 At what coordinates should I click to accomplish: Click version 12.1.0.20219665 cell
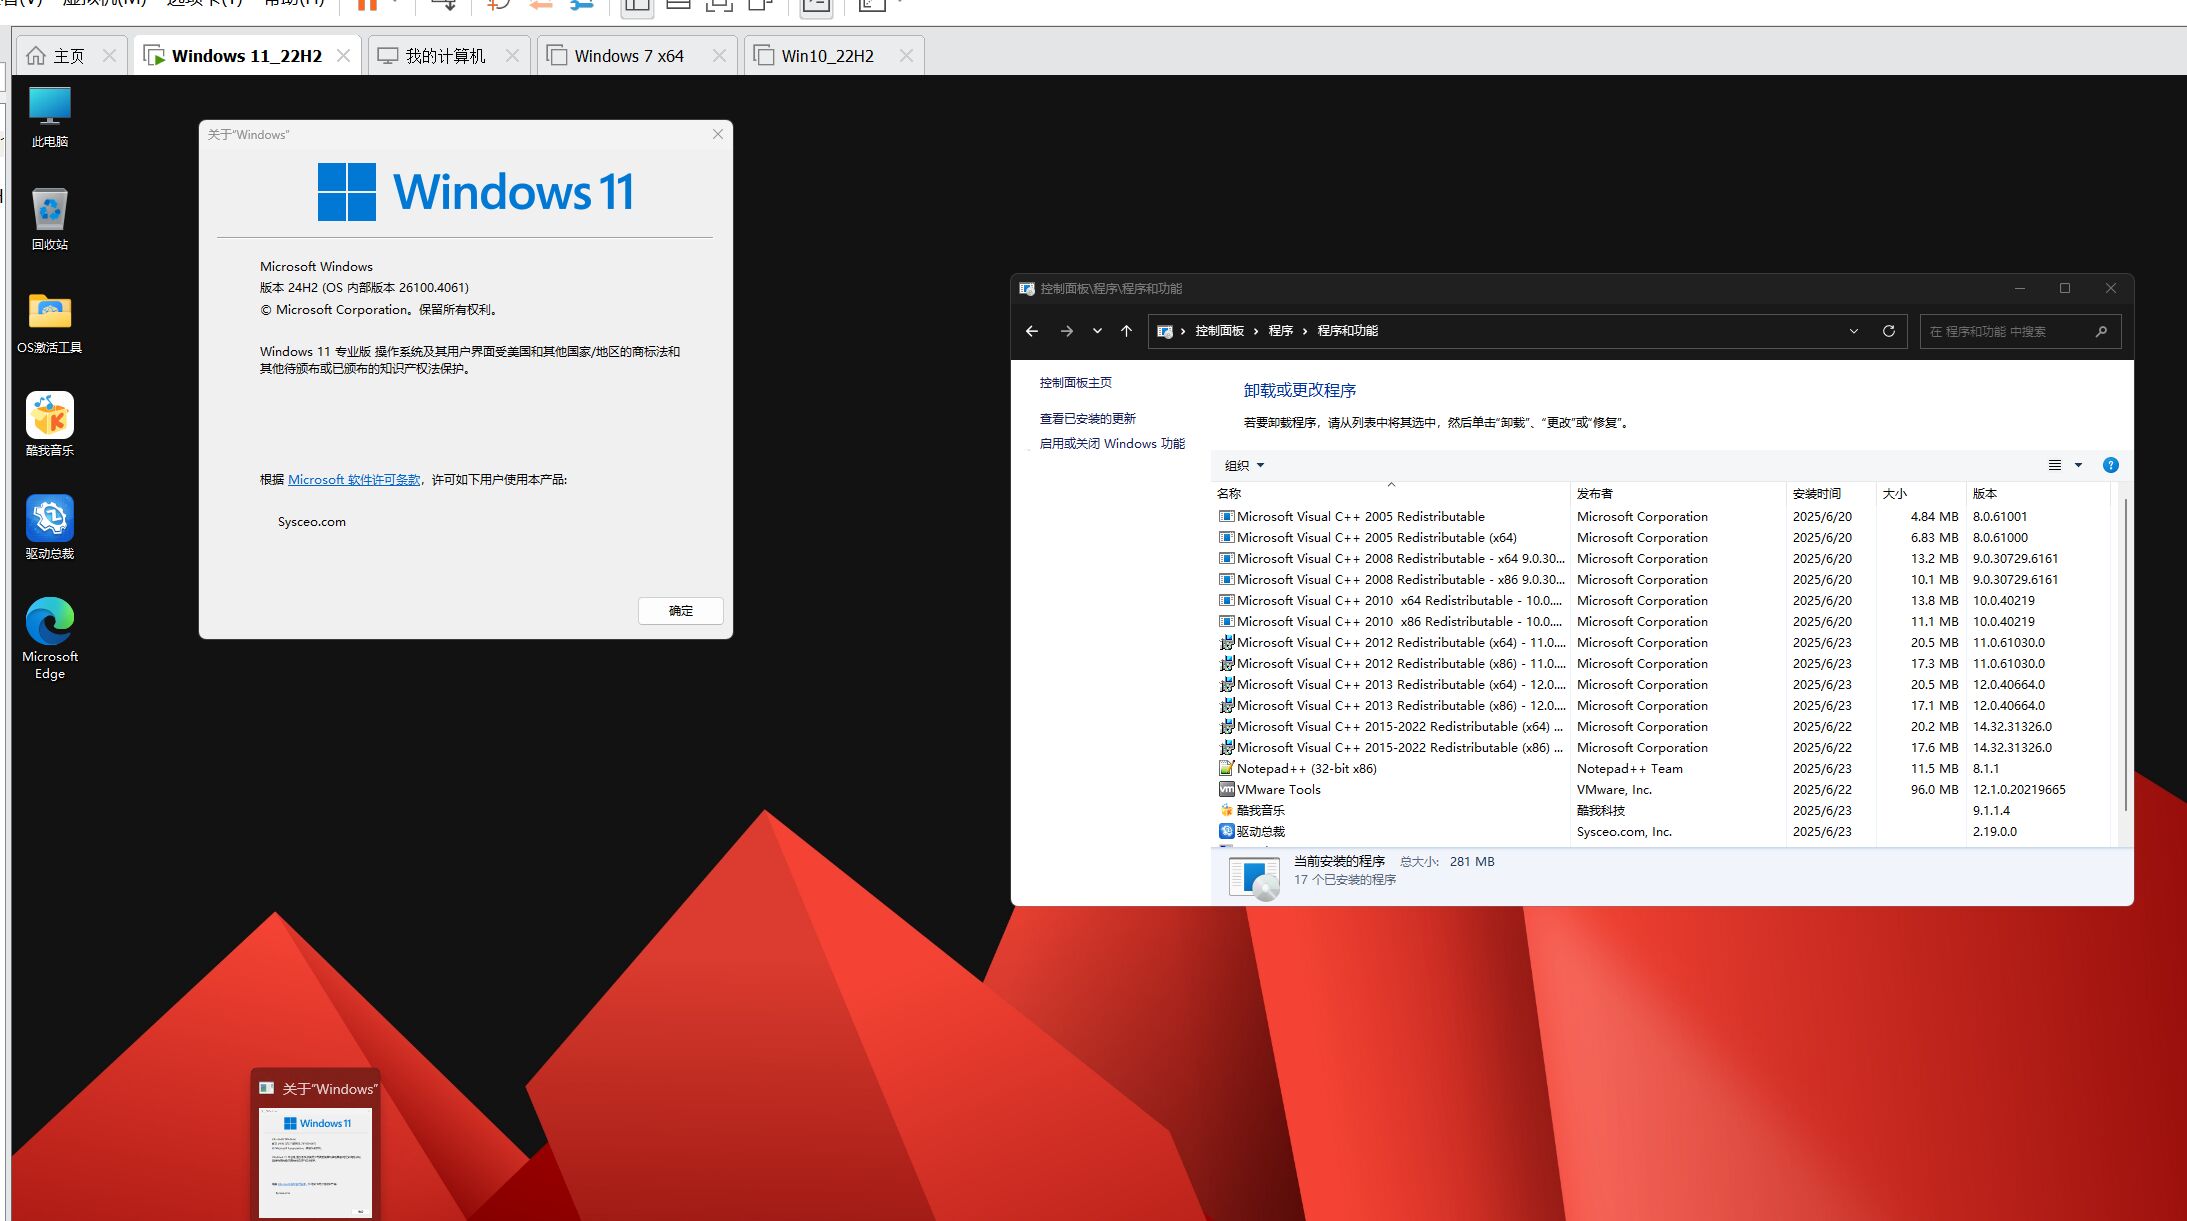2019,789
